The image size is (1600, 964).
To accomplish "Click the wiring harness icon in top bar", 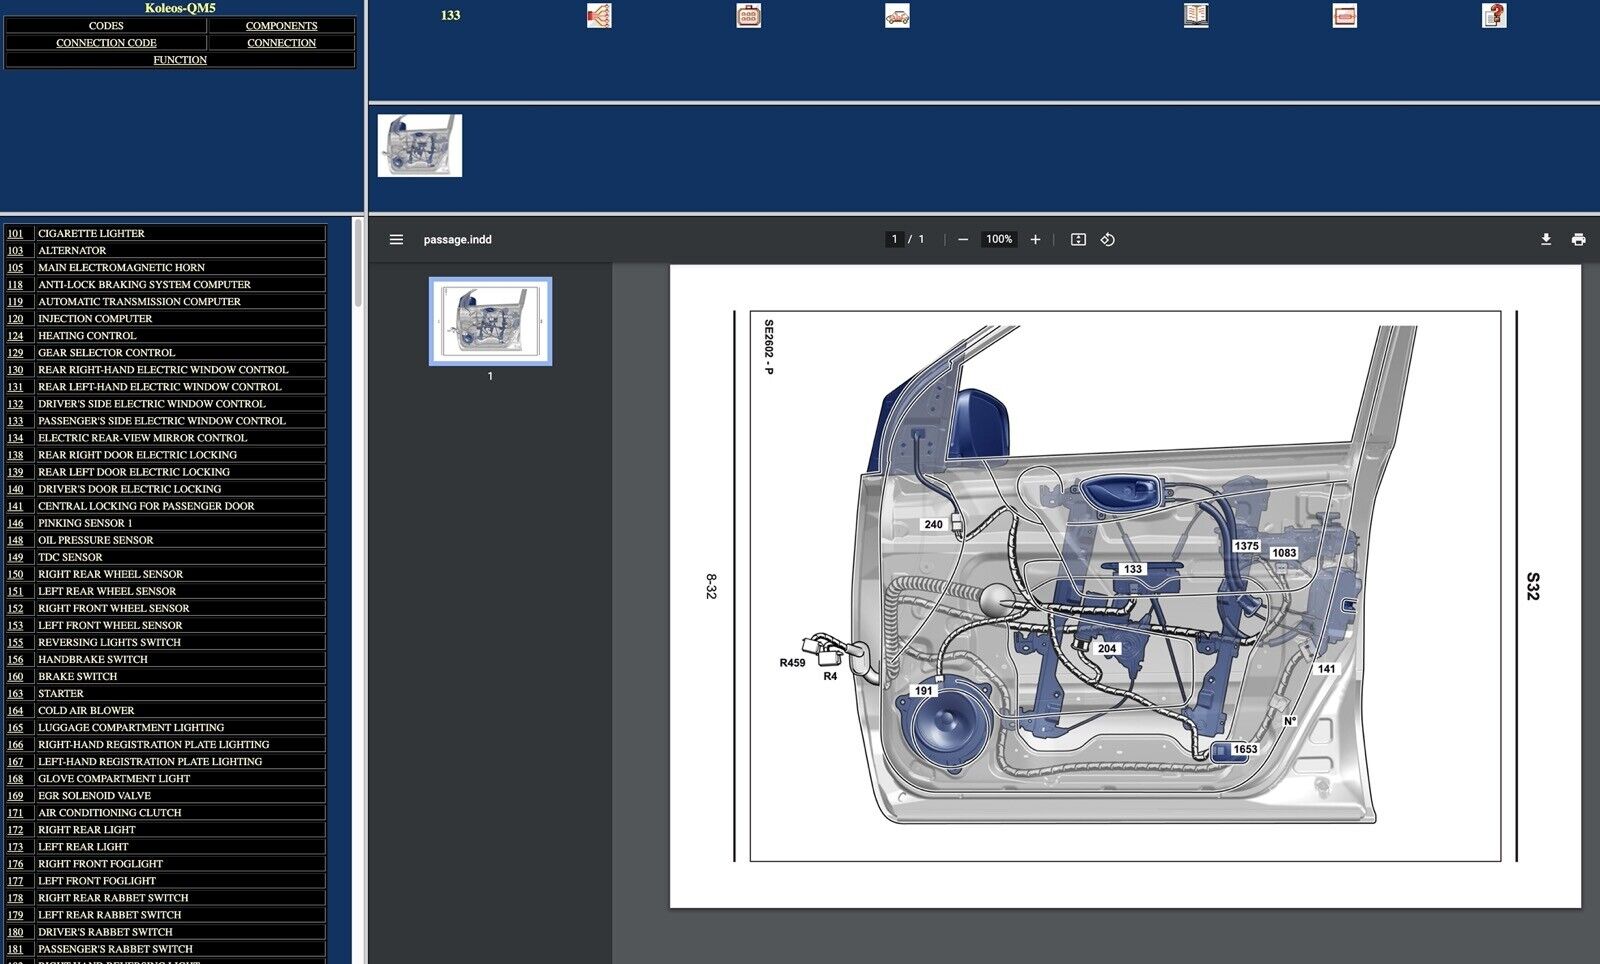I will click(x=598, y=16).
